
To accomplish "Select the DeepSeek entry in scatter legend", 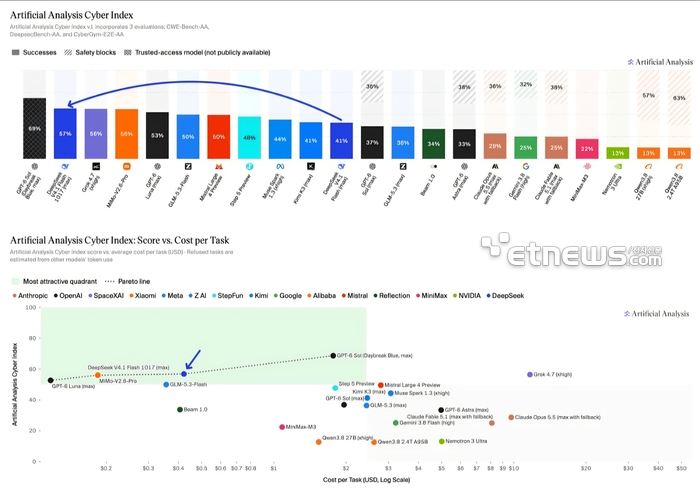I will click(505, 296).
